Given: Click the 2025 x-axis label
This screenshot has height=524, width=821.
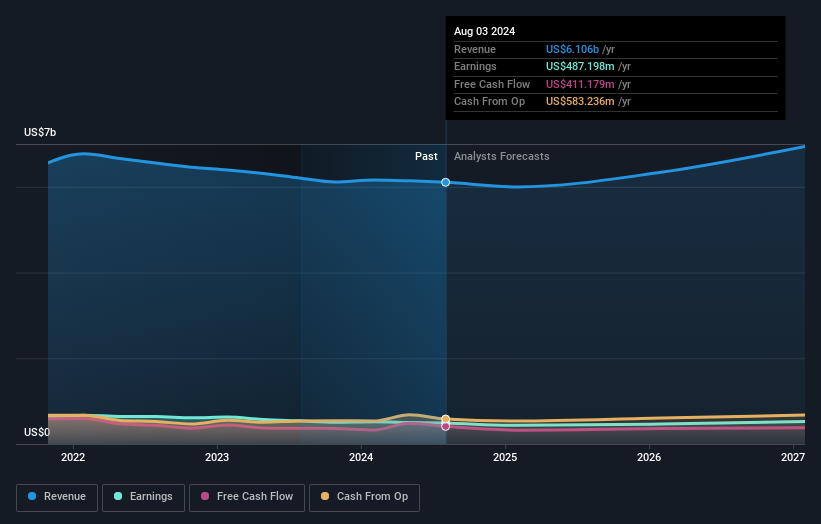Looking at the screenshot, I should coord(505,457).
